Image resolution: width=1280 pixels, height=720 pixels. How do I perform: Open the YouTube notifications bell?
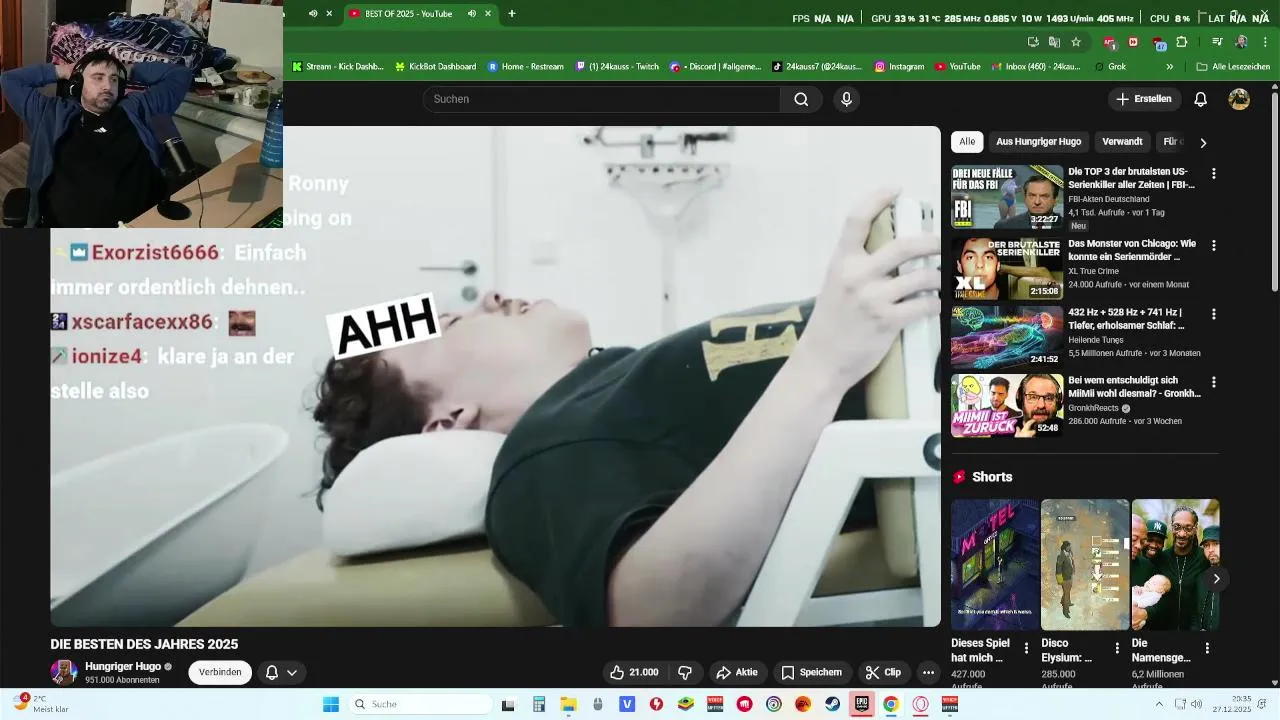pos(1201,99)
